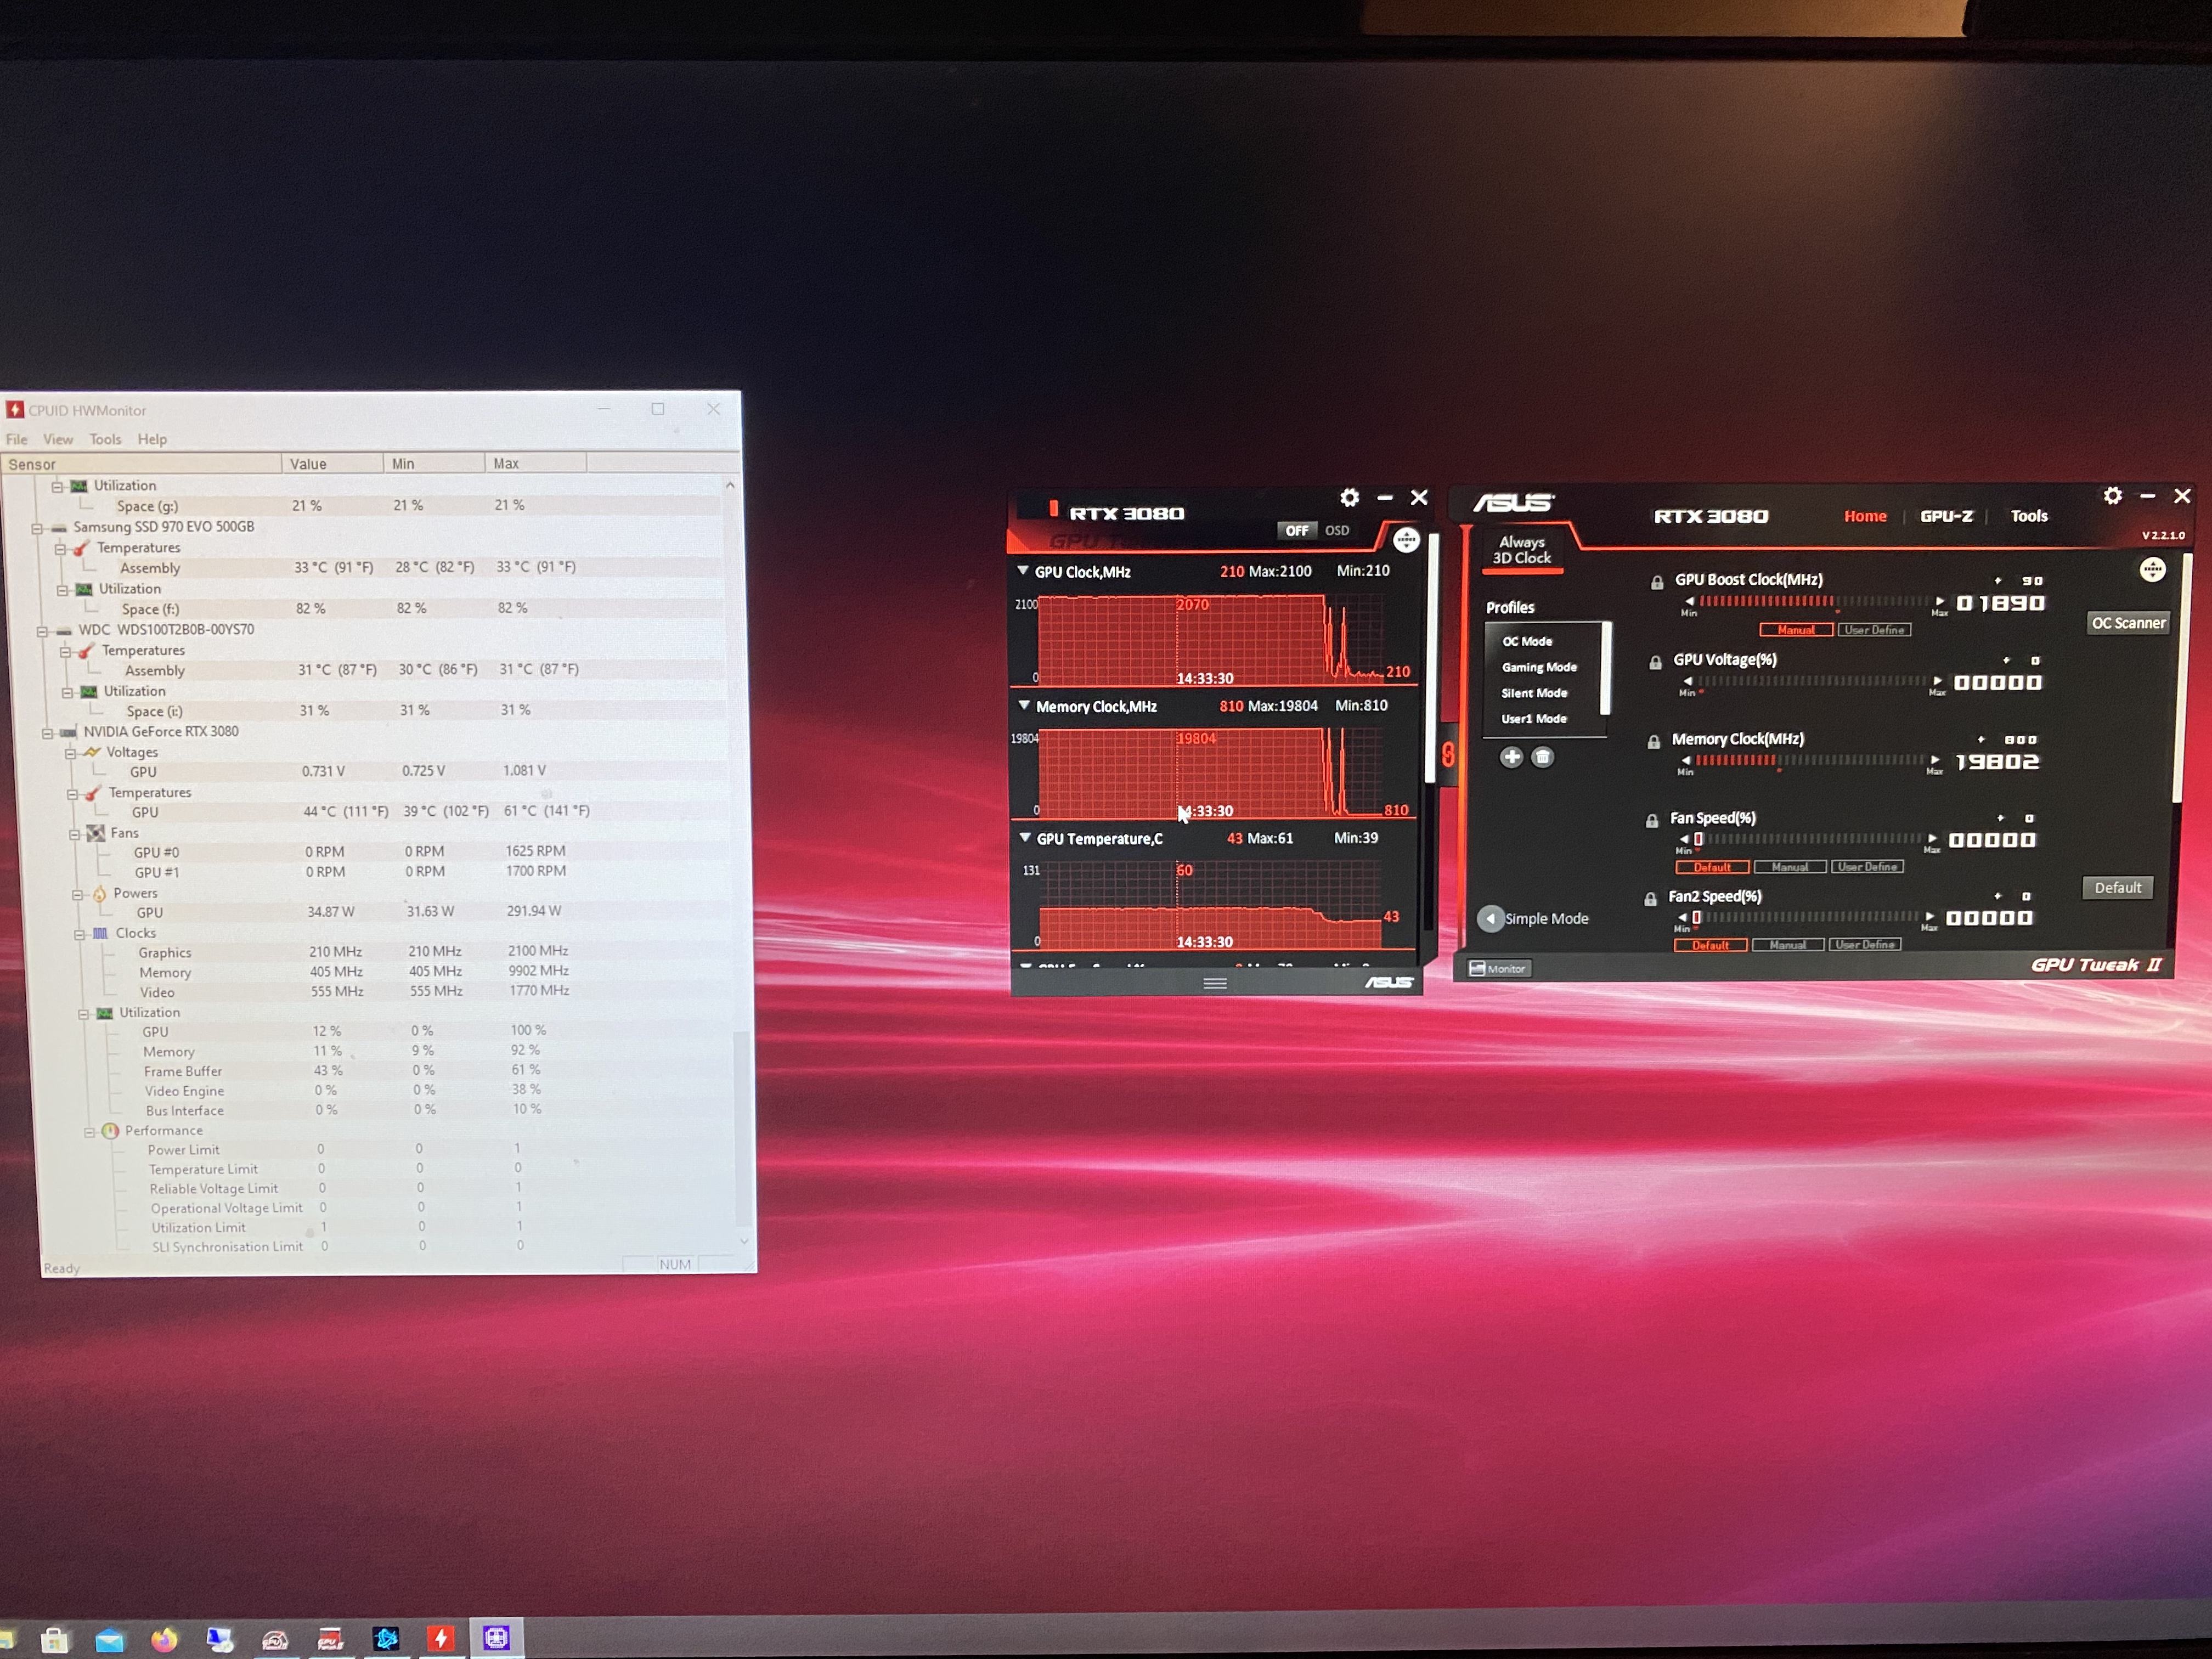Click round layout icon in monitor window

click(x=1406, y=540)
